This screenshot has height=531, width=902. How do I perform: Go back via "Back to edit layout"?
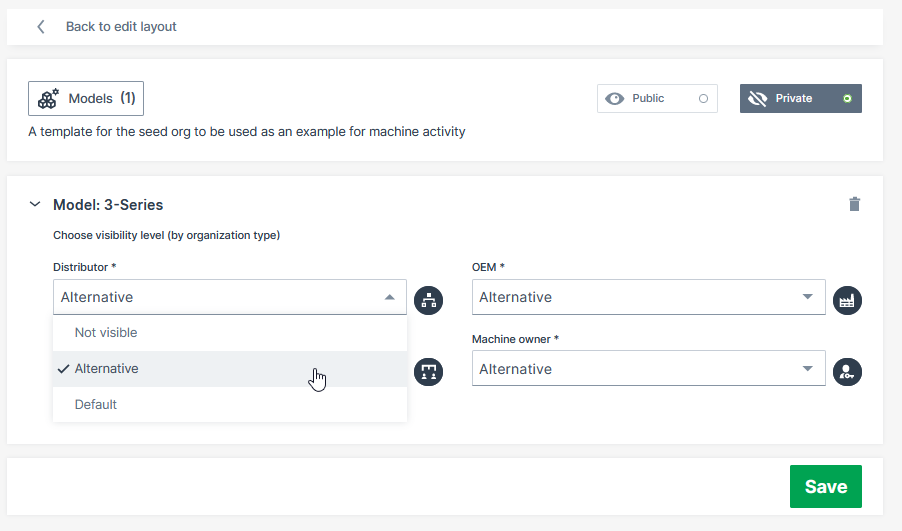pos(121,27)
